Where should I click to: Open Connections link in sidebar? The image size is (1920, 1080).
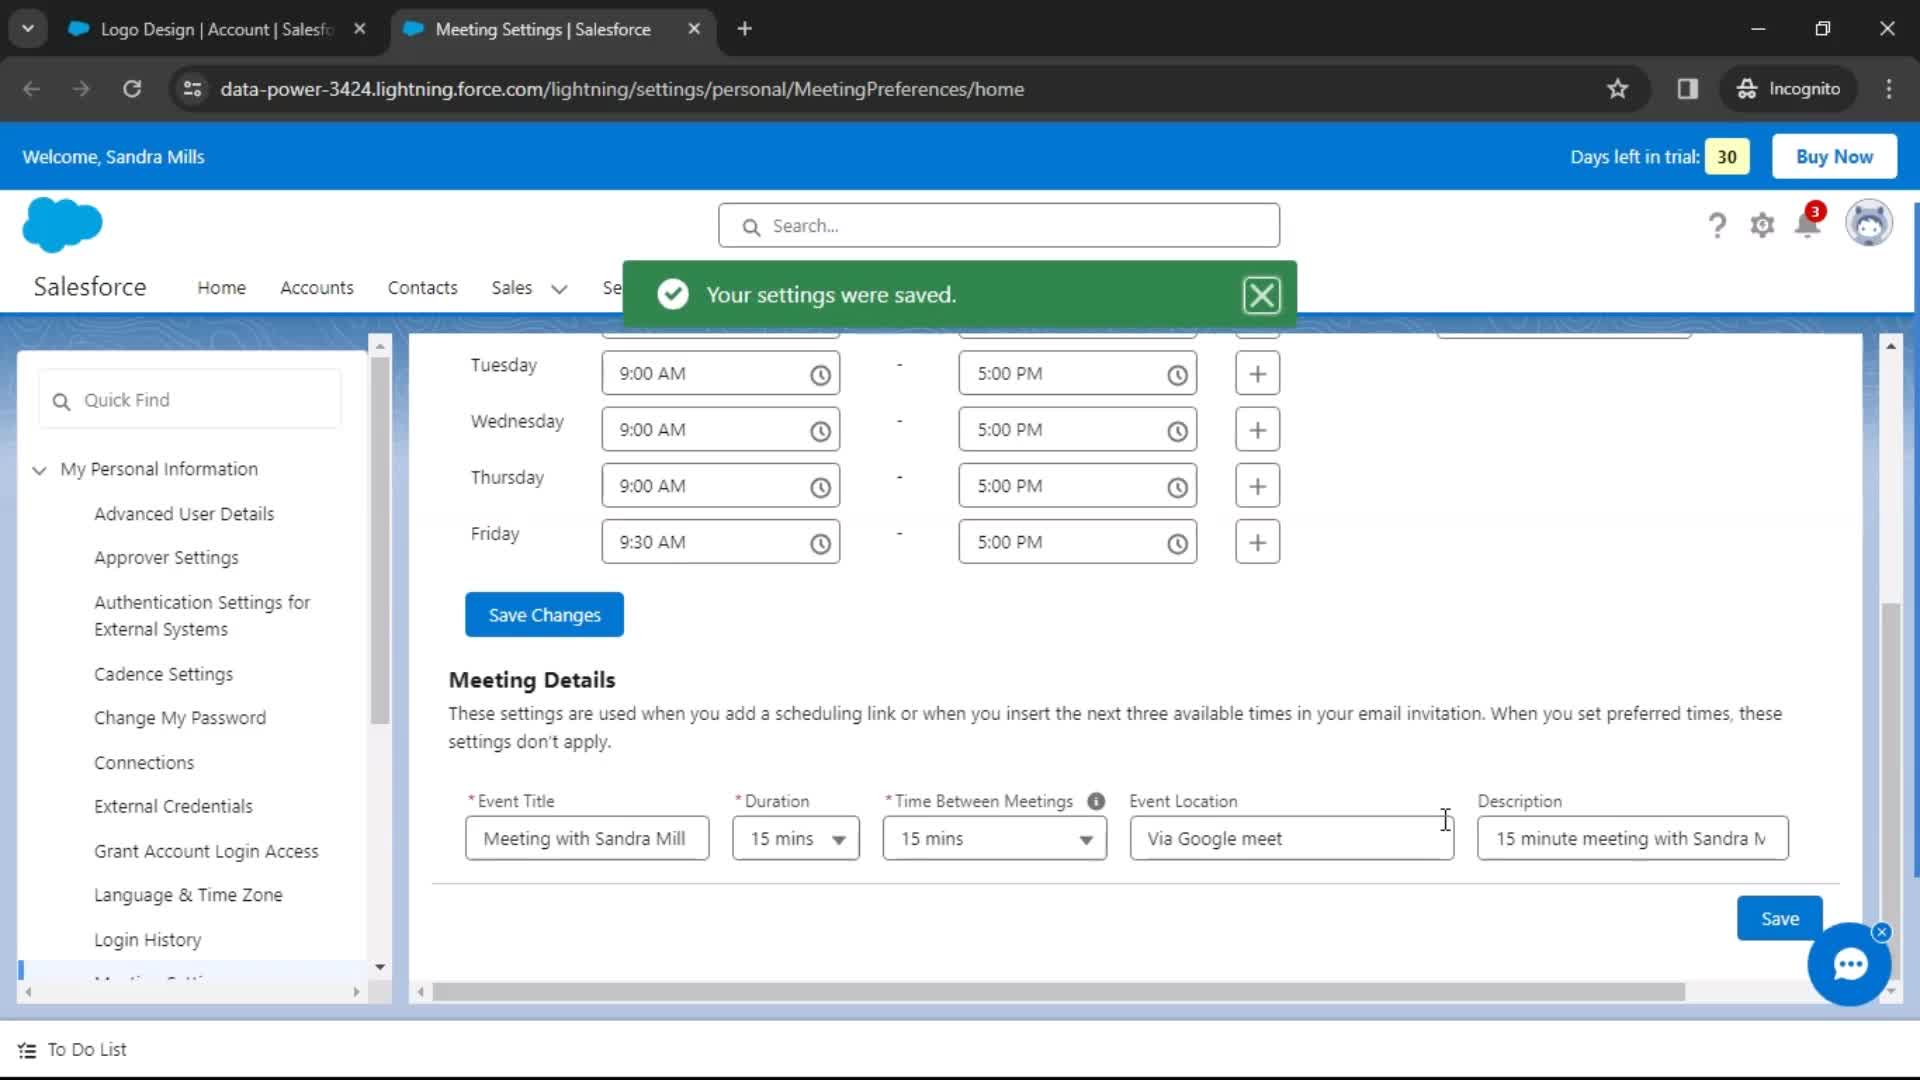click(x=144, y=763)
